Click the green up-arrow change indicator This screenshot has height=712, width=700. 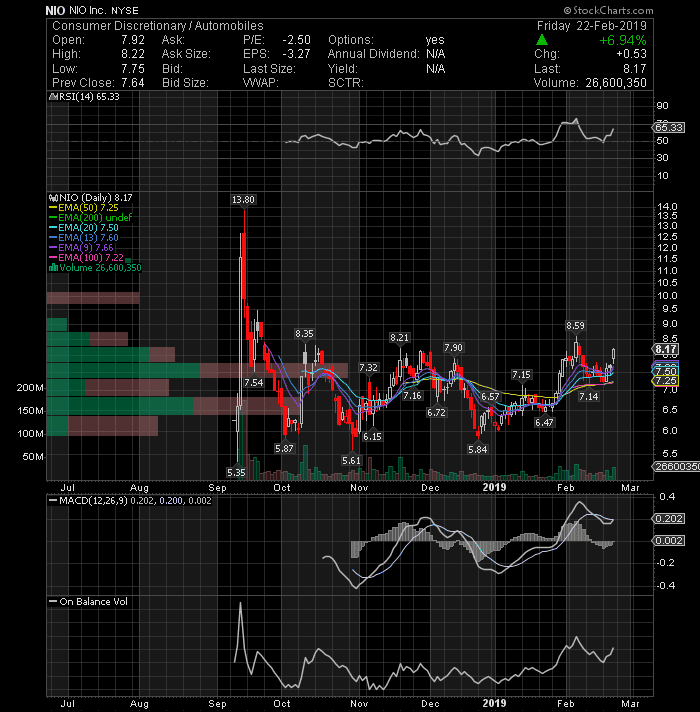pyautogui.click(x=542, y=40)
